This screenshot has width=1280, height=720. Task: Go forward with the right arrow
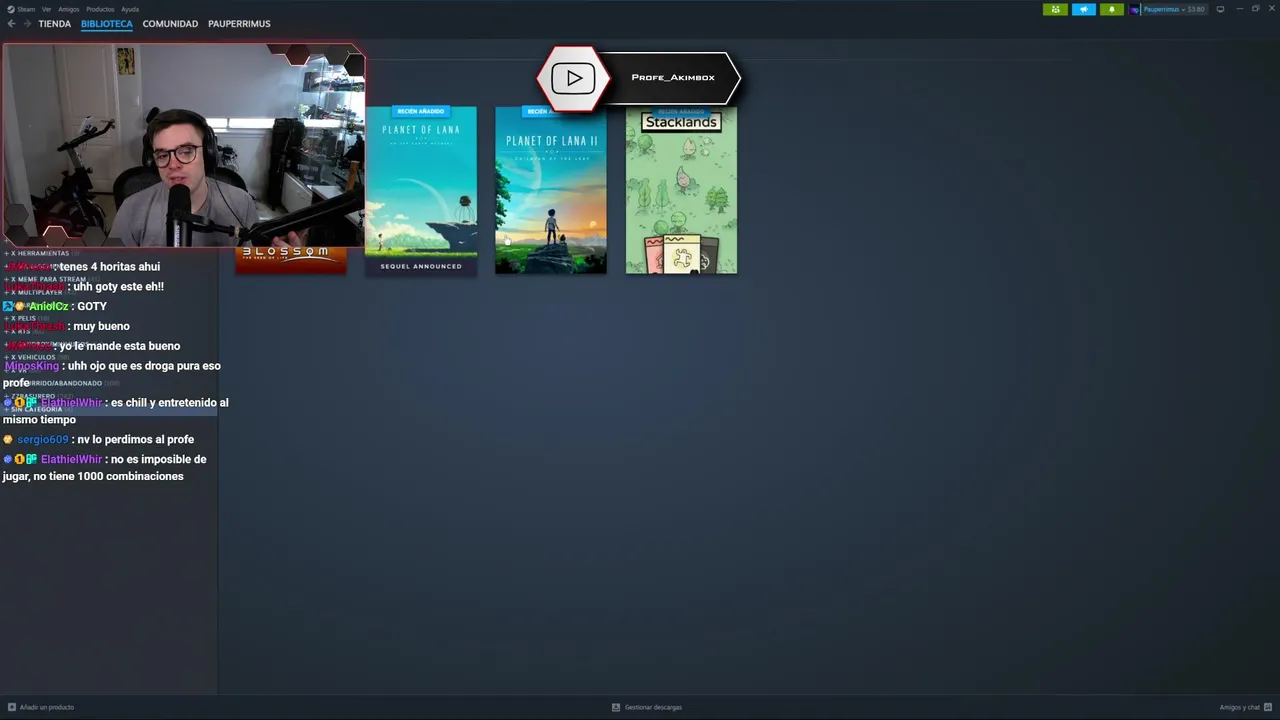[x=27, y=23]
